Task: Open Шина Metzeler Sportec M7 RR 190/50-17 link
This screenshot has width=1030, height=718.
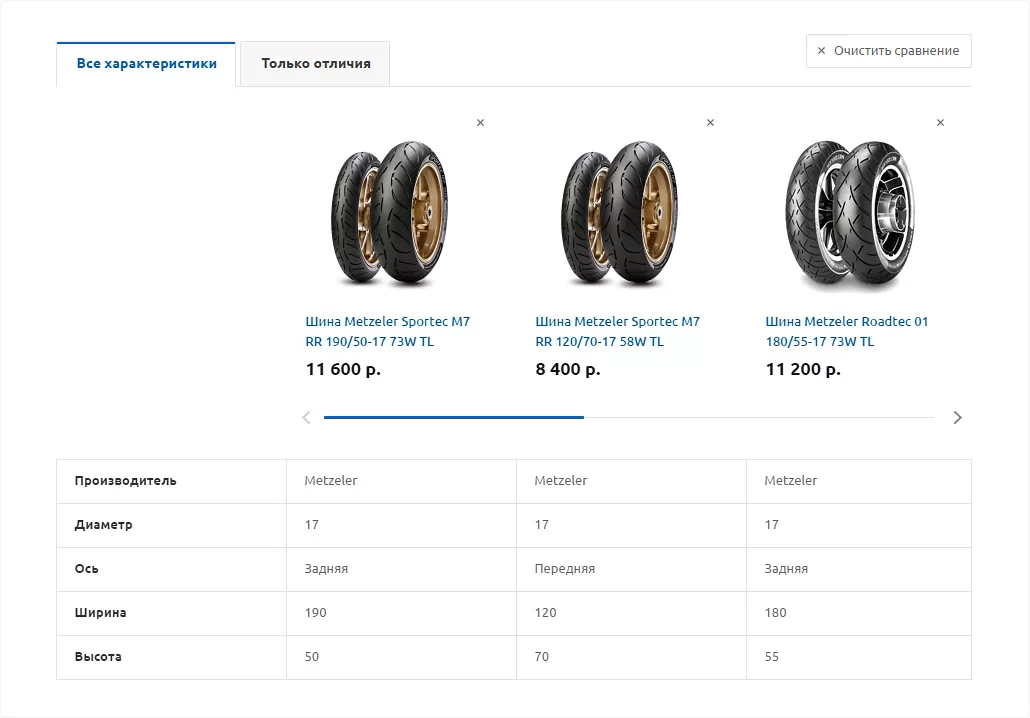Action: tap(388, 331)
